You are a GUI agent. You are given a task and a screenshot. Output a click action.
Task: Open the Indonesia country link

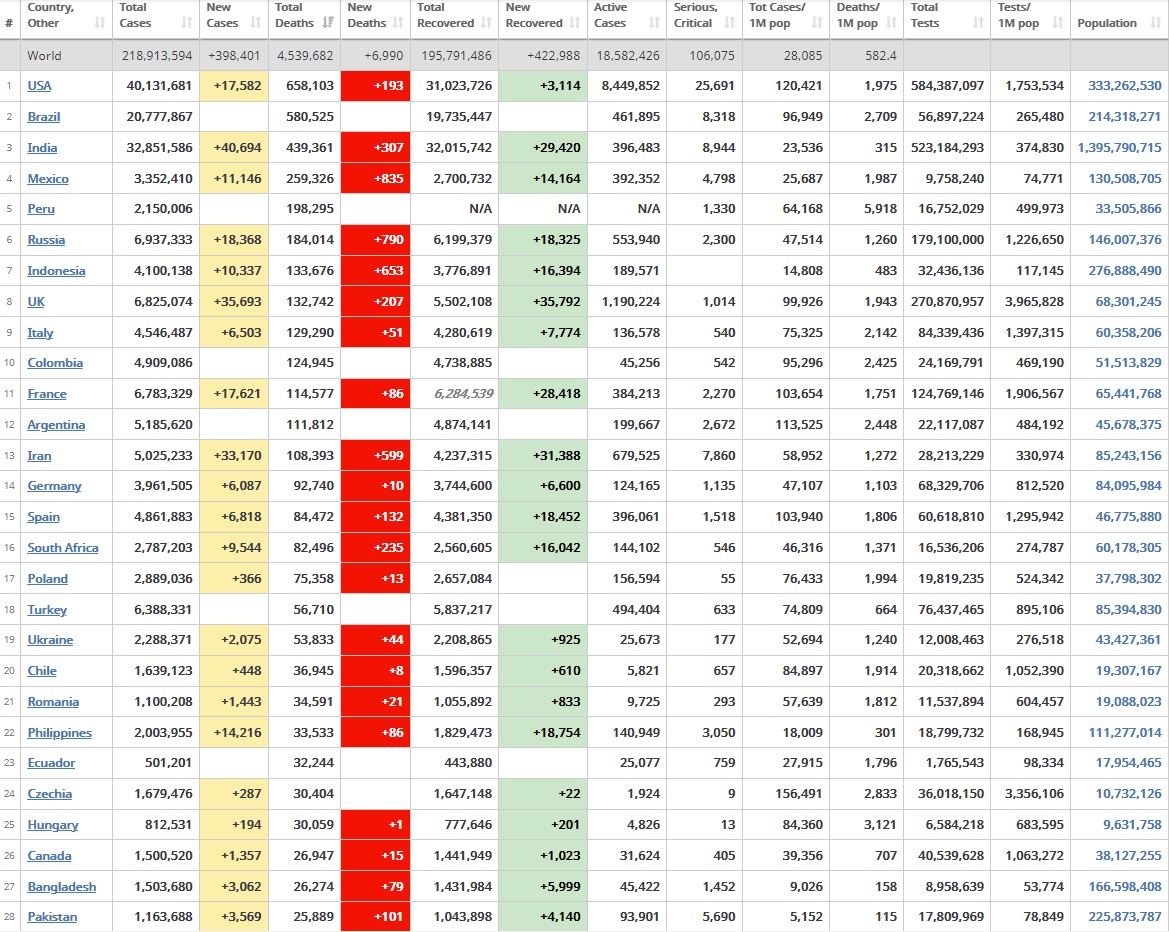57,271
